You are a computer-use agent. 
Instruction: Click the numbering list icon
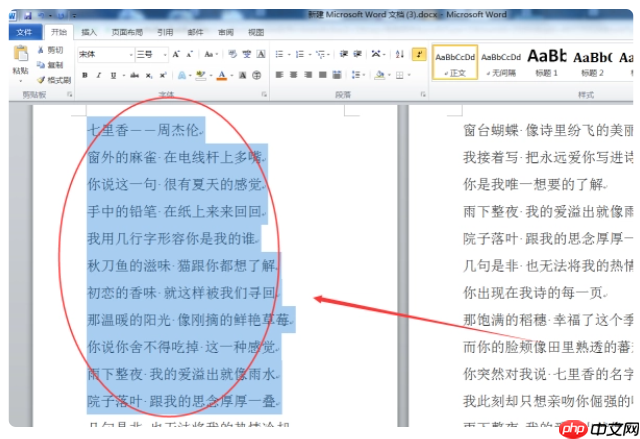(300, 54)
